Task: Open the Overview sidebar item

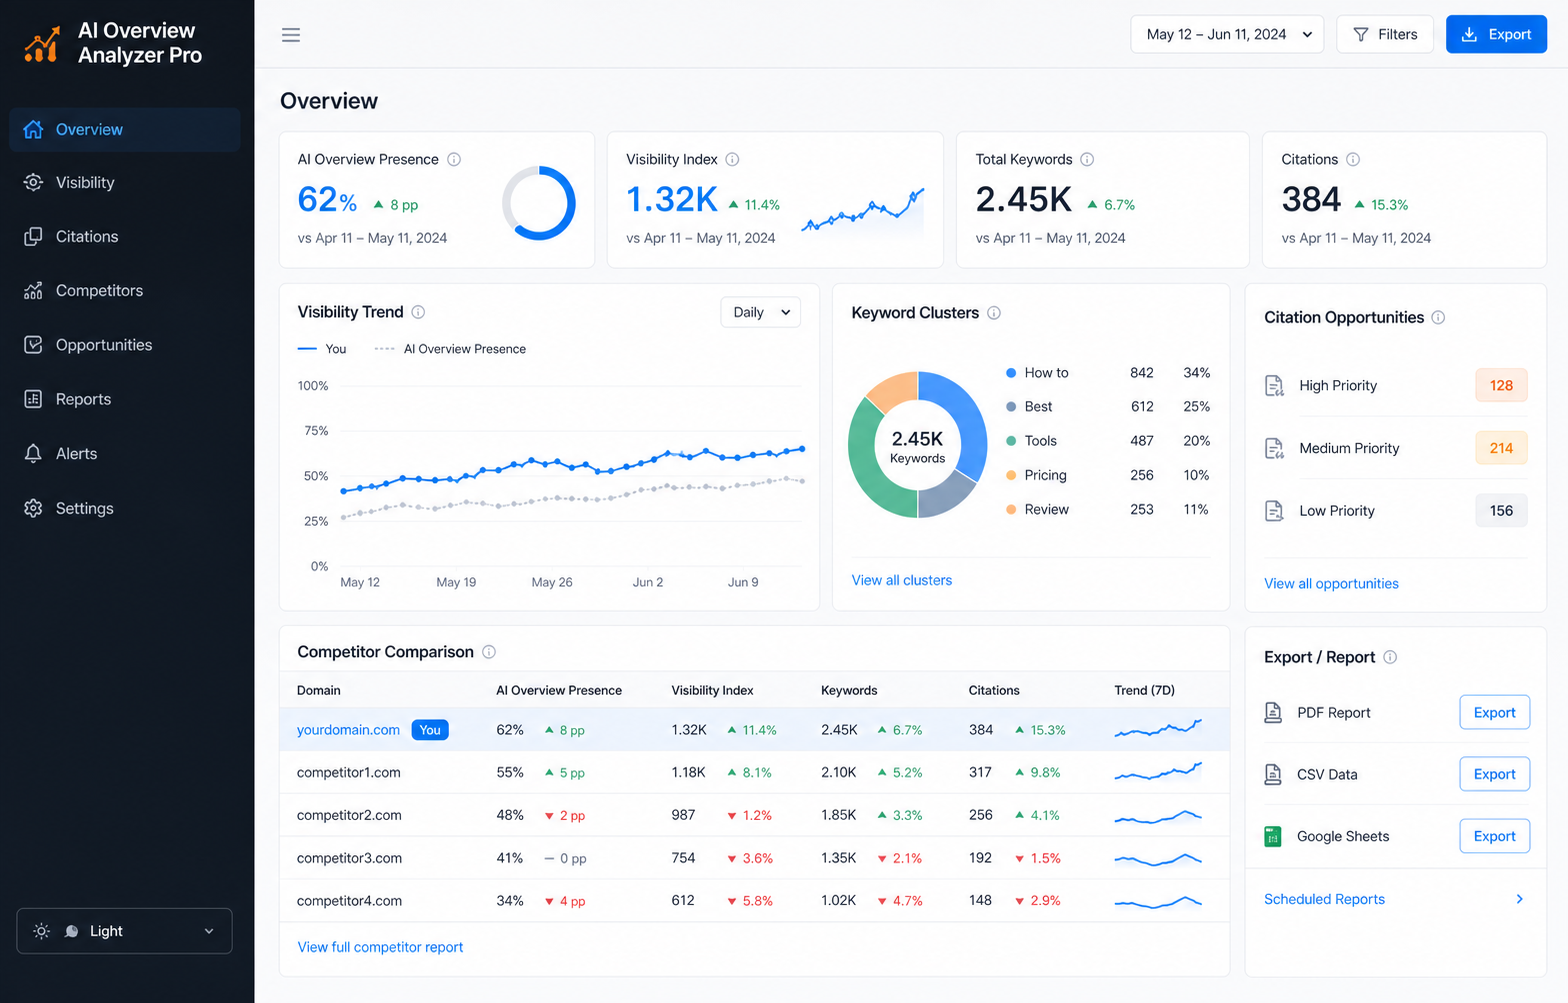Action: tap(125, 130)
